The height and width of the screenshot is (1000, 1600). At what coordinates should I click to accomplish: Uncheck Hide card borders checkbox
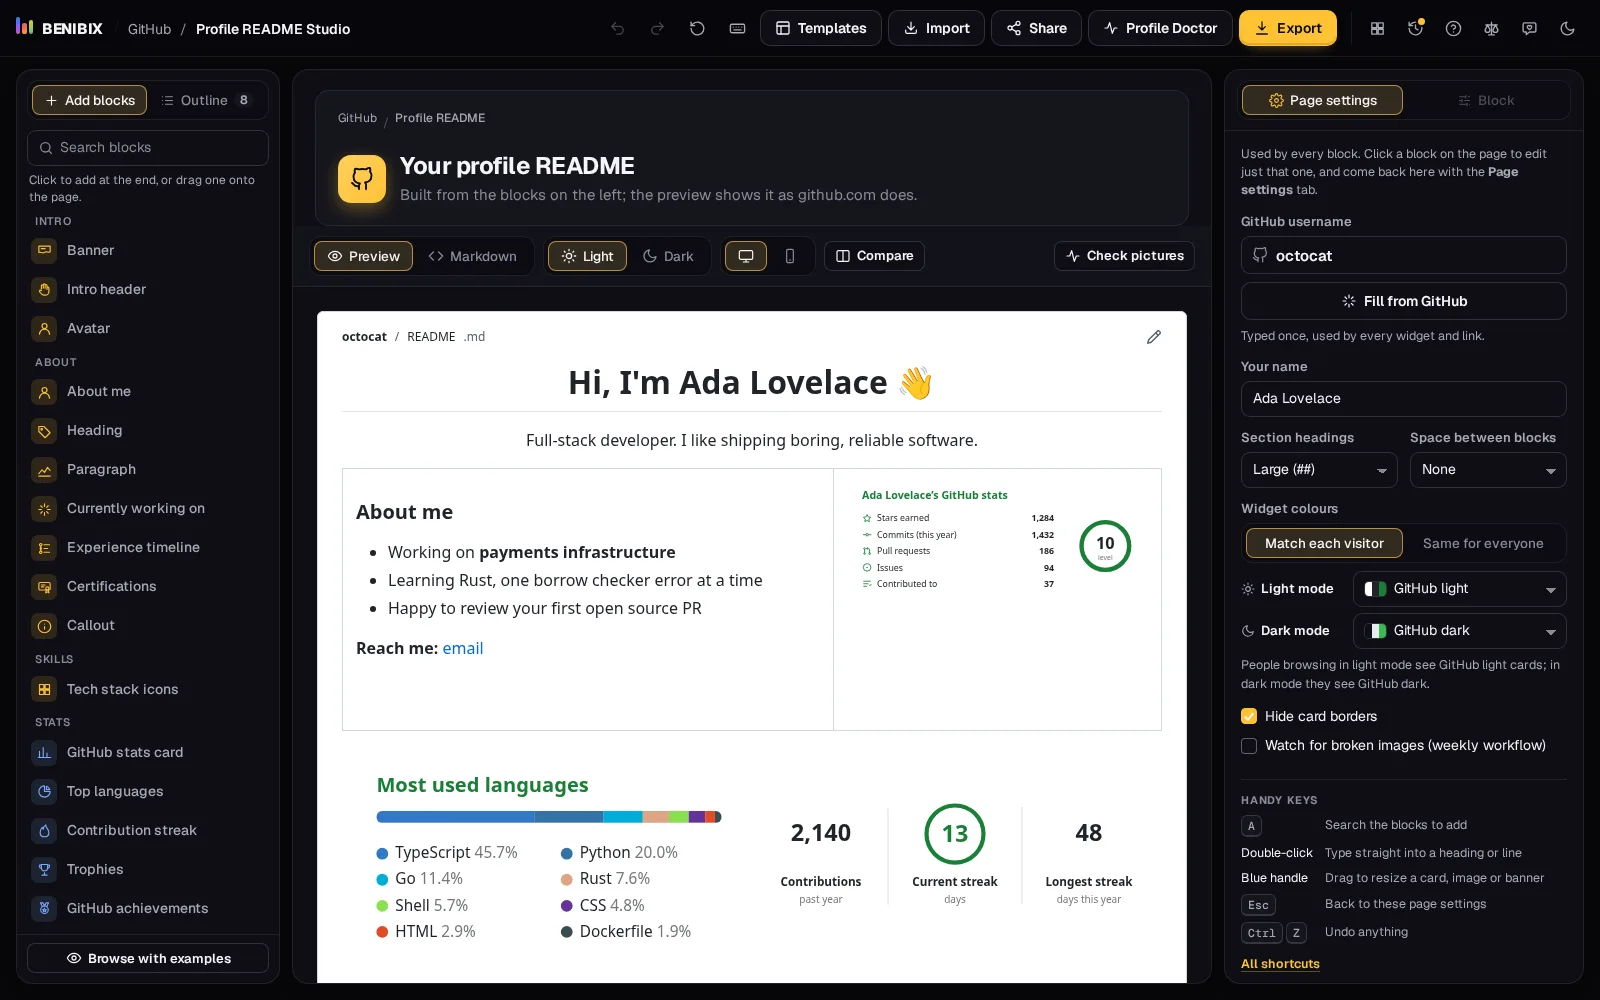pyautogui.click(x=1249, y=716)
